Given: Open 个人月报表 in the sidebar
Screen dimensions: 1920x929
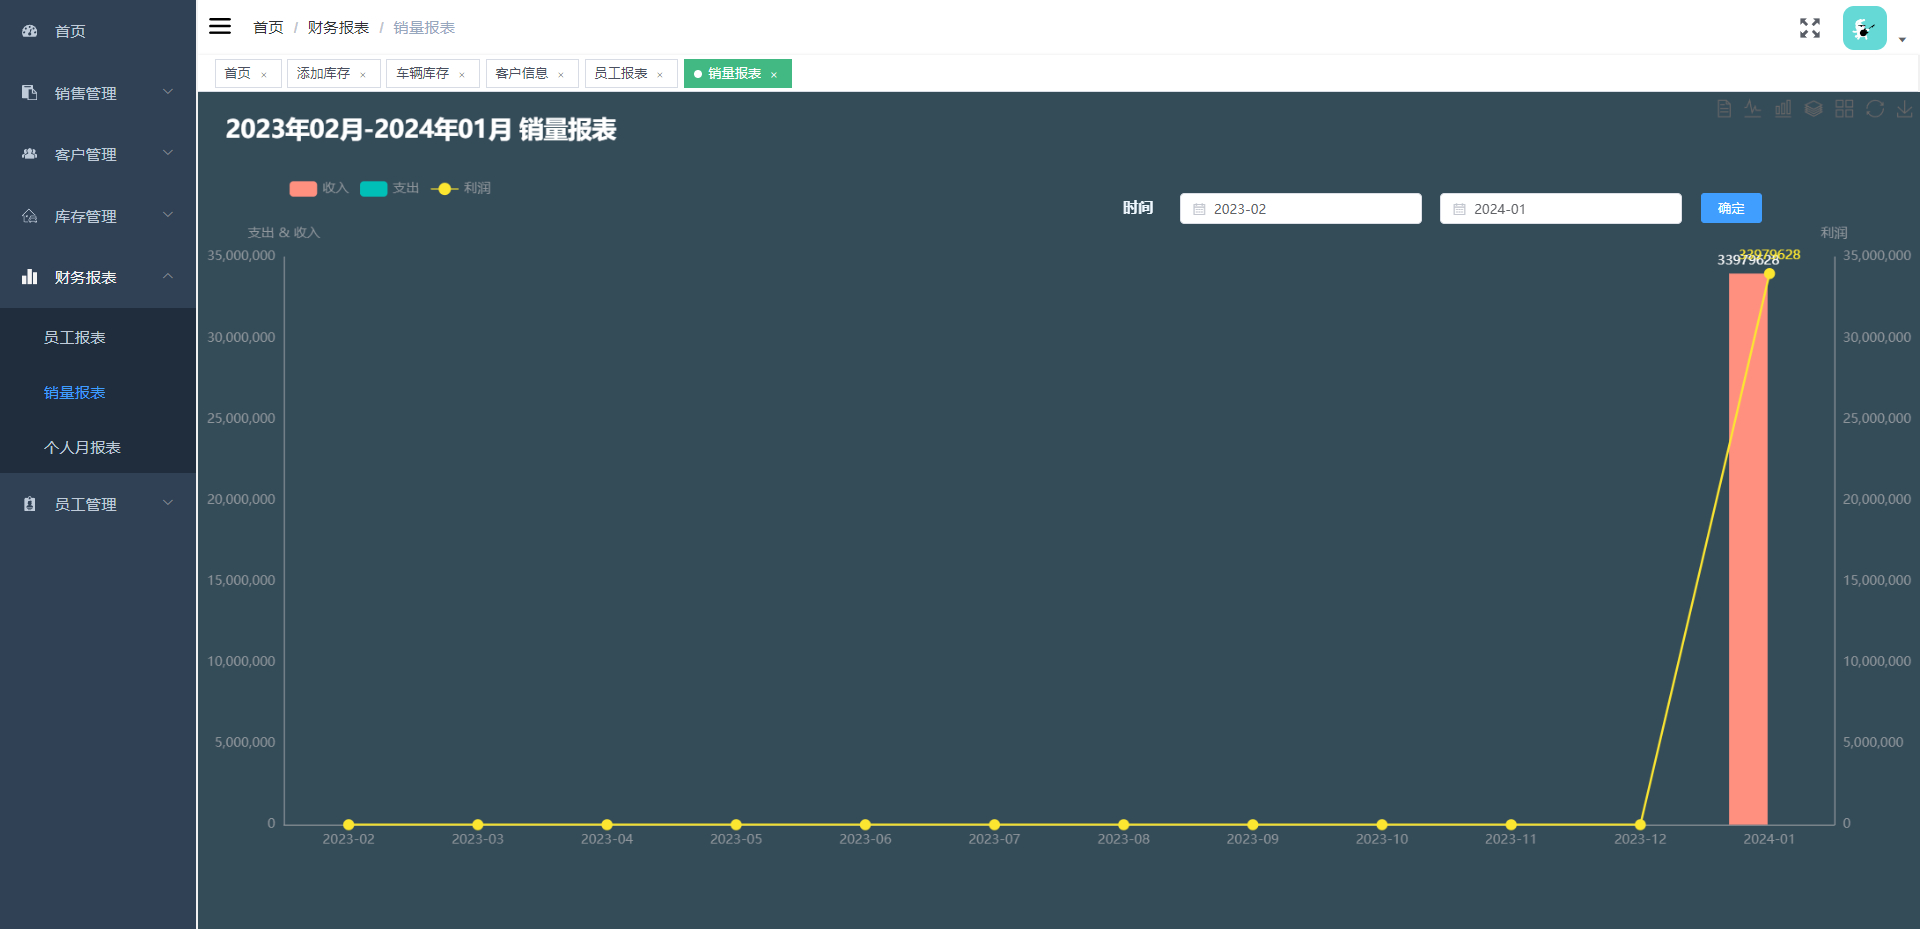Looking at the screenshot, I should point(82,447).
